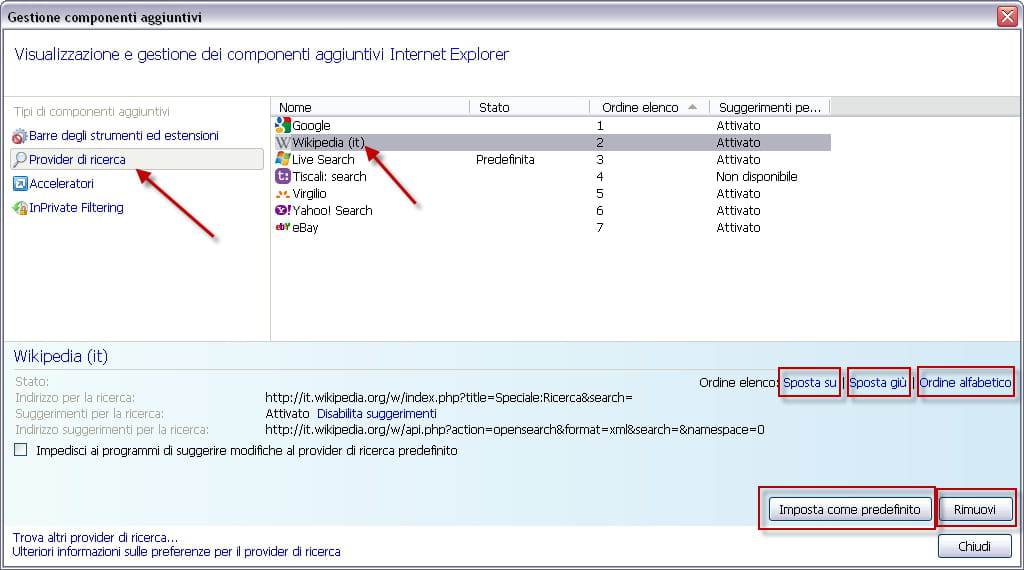Select the eBay row name
The height and width of the screenshot is (570, 1024).
[305, 227]
